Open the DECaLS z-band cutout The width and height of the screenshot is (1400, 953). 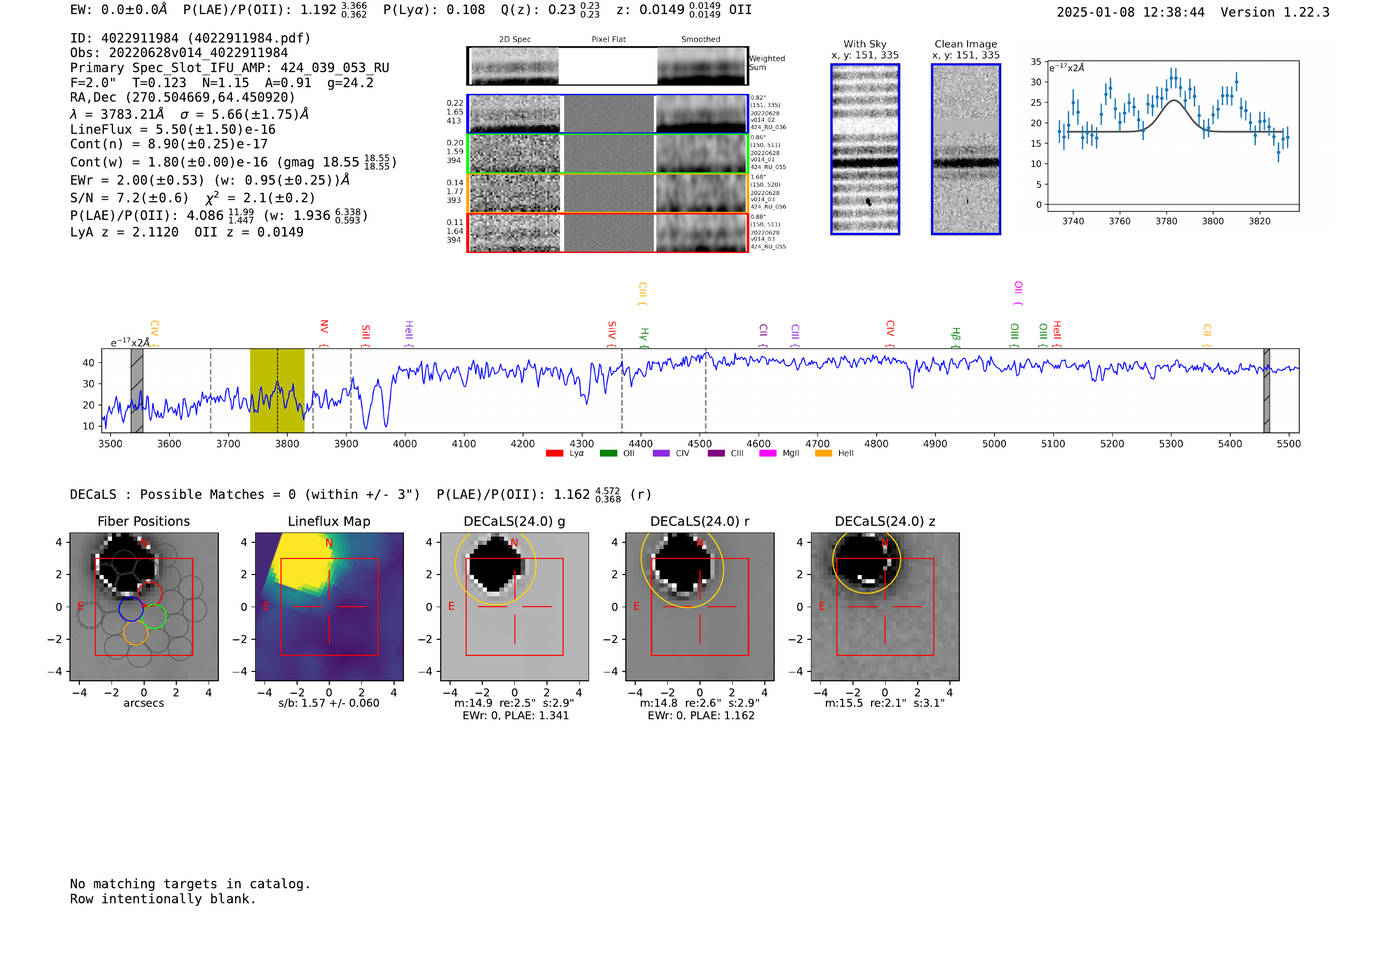click(x=885, y=606)
